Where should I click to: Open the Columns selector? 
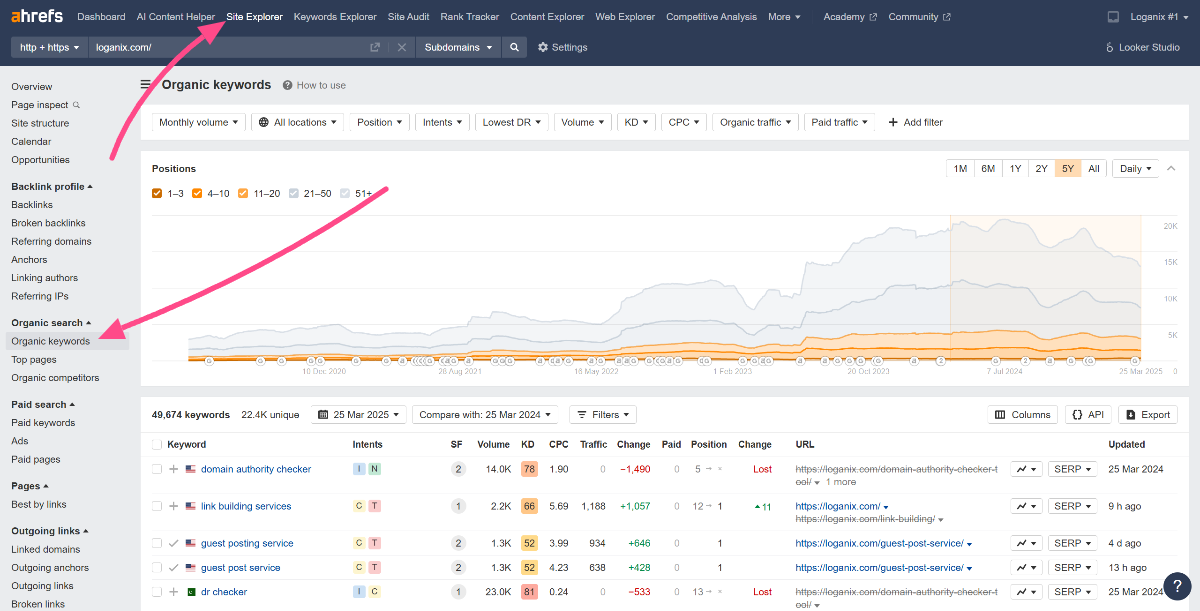coord(1023,414)
